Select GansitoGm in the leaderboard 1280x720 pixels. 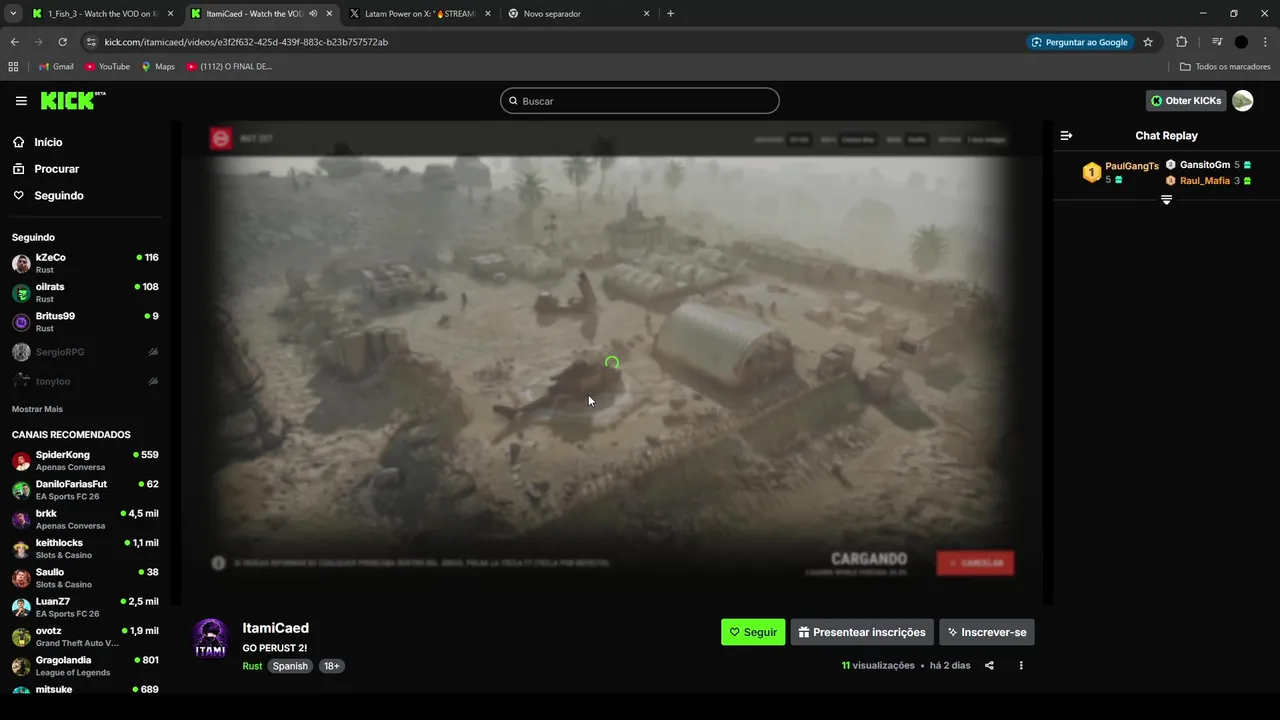click(1204, 165)
